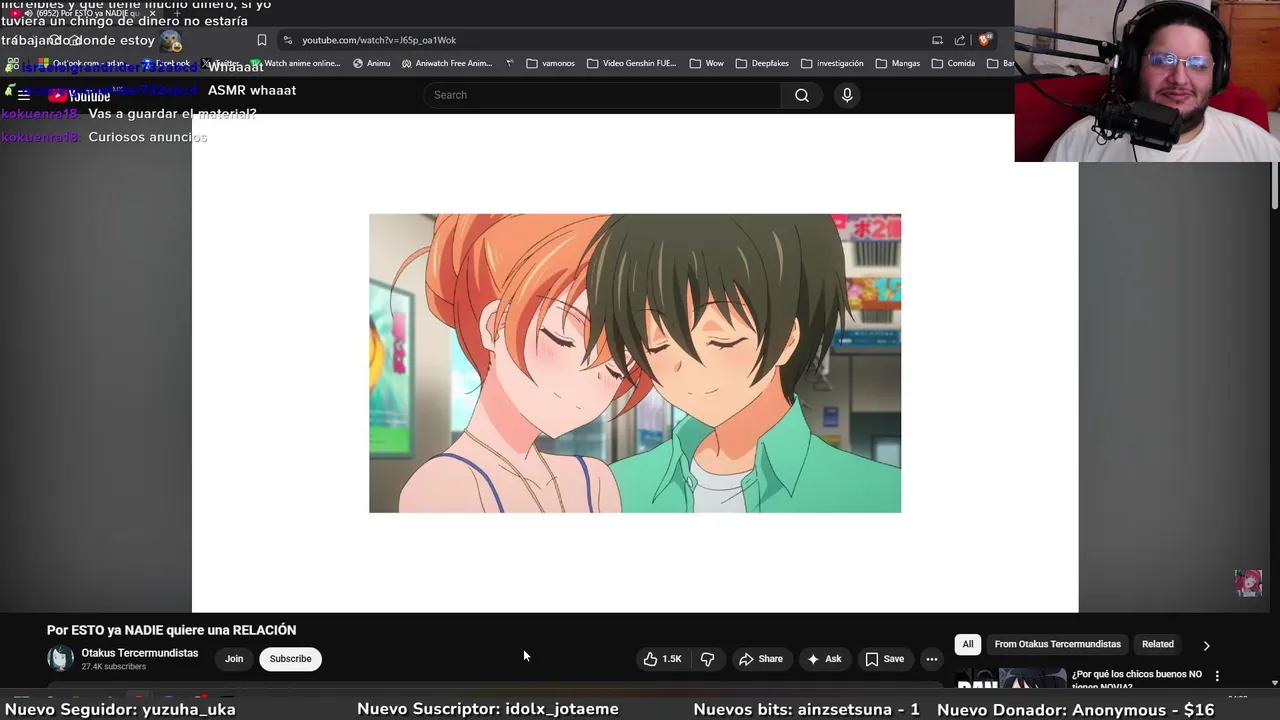Bookmark this page with the bookmark icon
Viewport: 1280px width, 720px height.
[x=262, y=40]
